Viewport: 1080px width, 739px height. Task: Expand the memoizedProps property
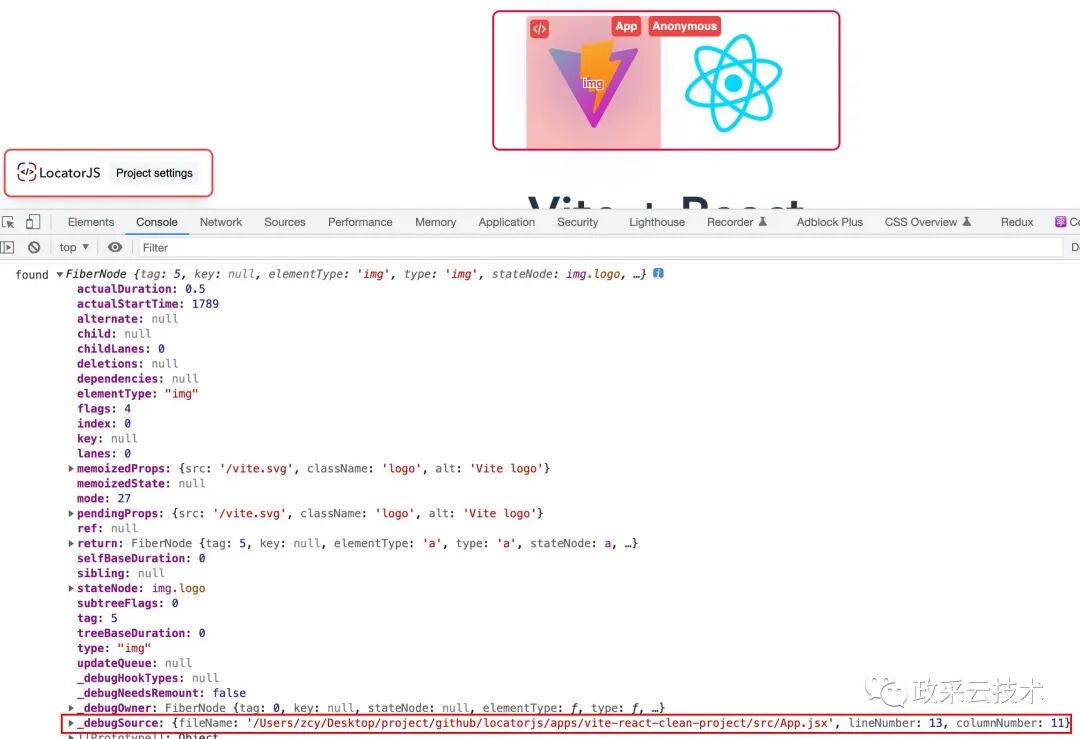click(71, 468)
